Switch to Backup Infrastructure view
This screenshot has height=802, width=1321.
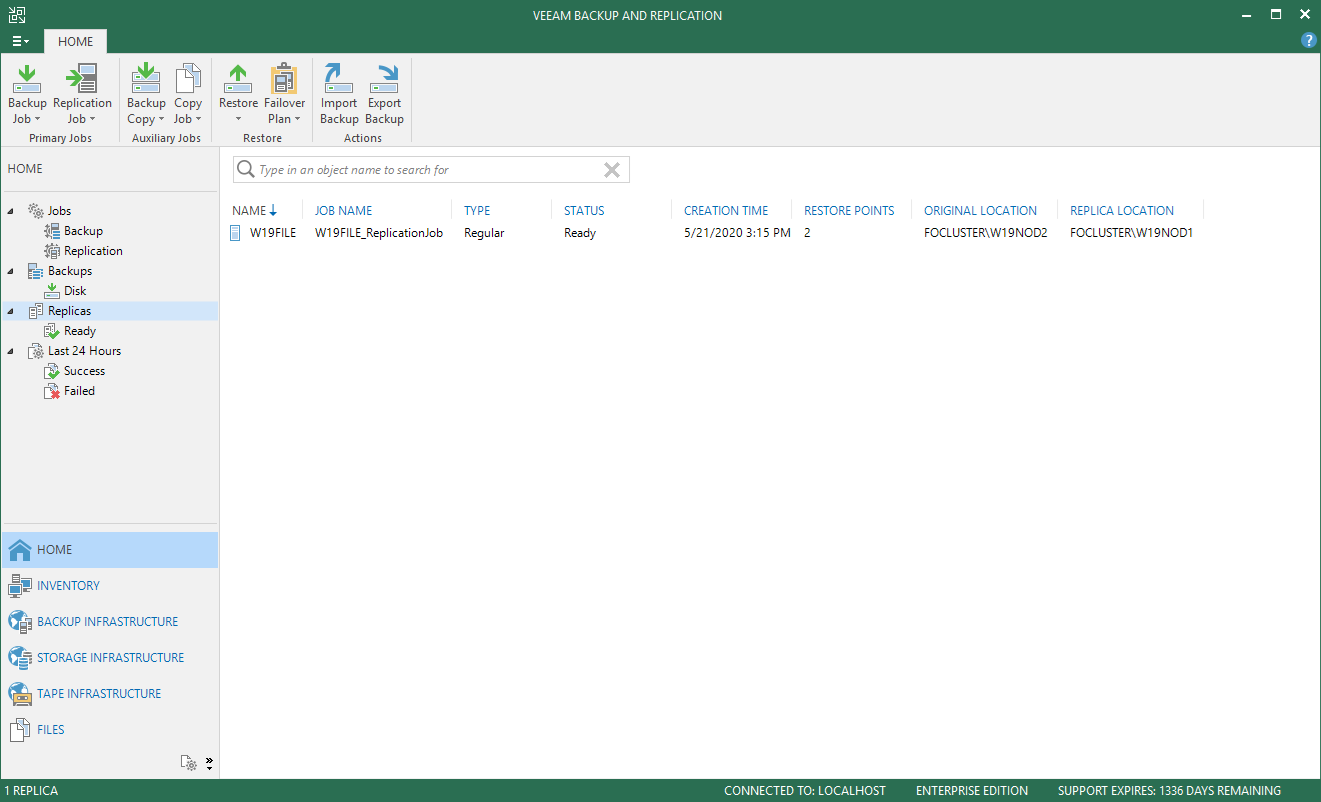(108, 622)
